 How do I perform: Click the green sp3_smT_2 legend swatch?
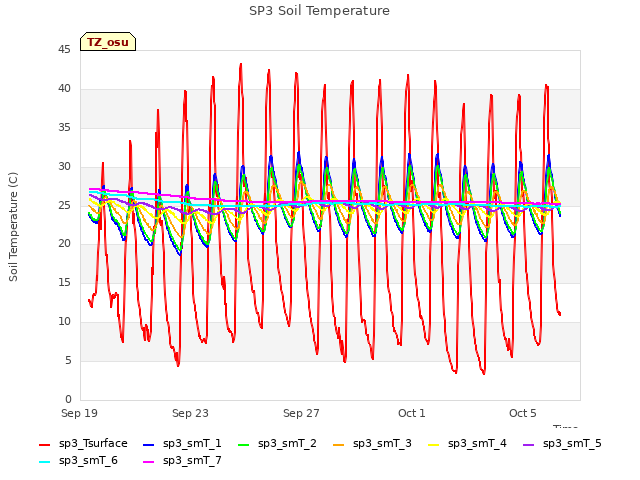(244, 444)
